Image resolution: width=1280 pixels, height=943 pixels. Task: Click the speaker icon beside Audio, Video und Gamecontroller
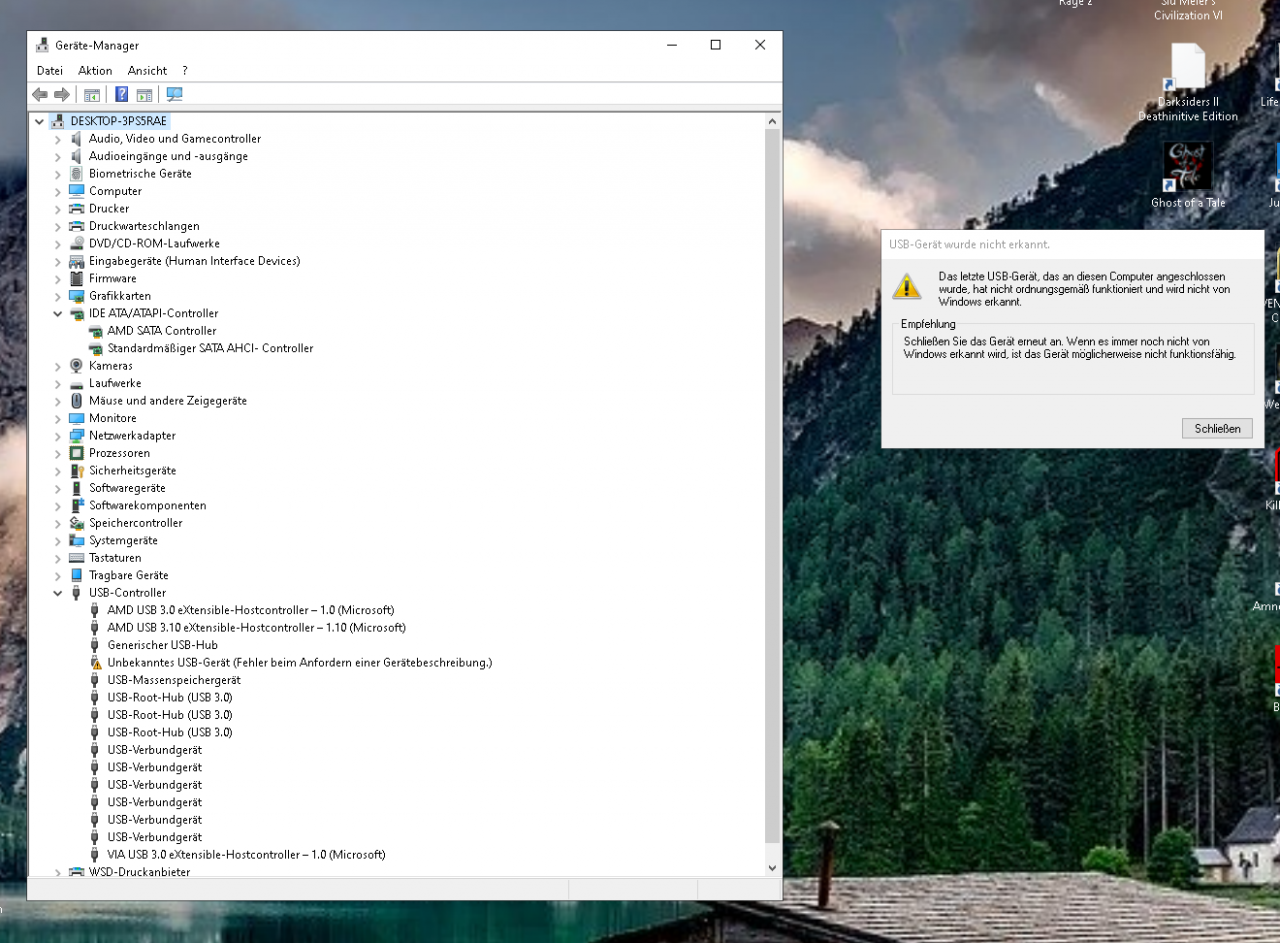pos(77,139)
